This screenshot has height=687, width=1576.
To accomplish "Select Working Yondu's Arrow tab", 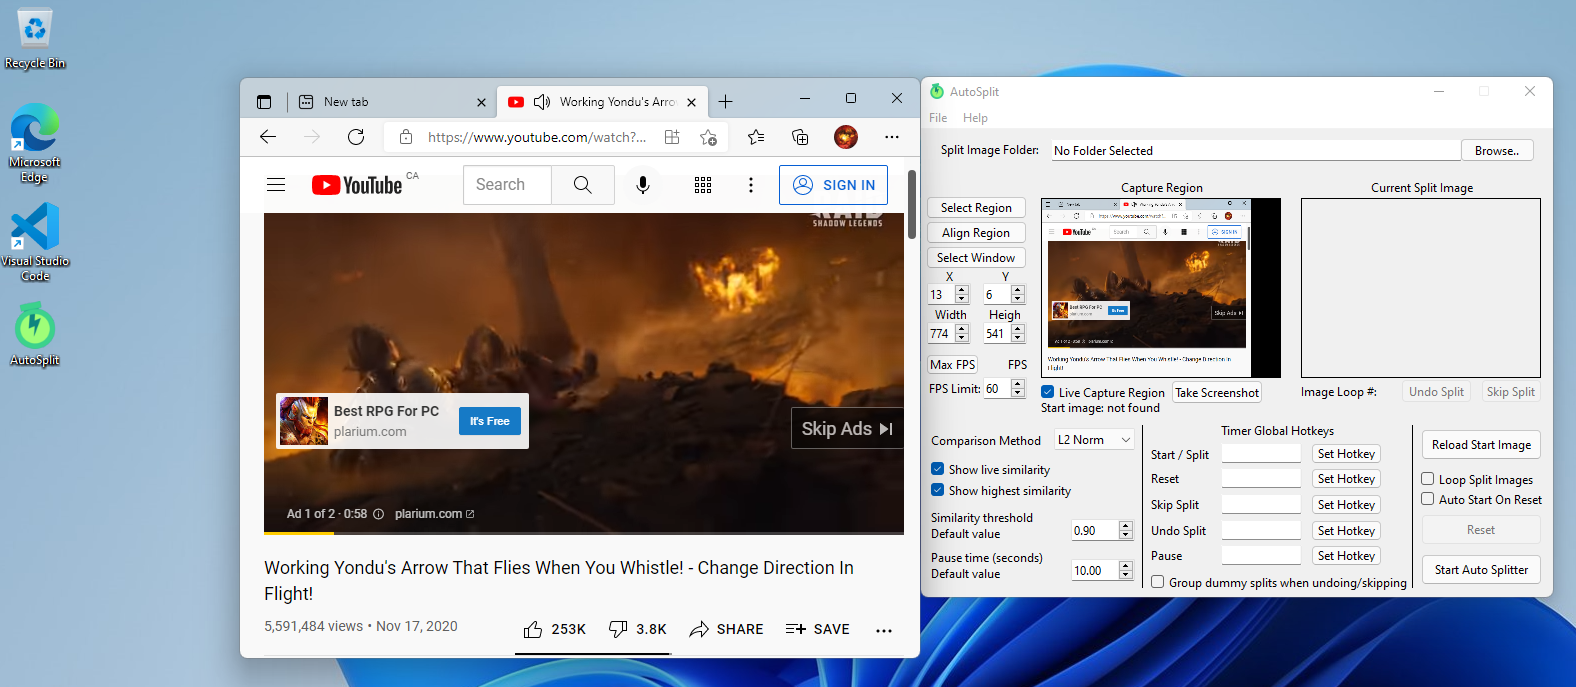I will [602, 102].
